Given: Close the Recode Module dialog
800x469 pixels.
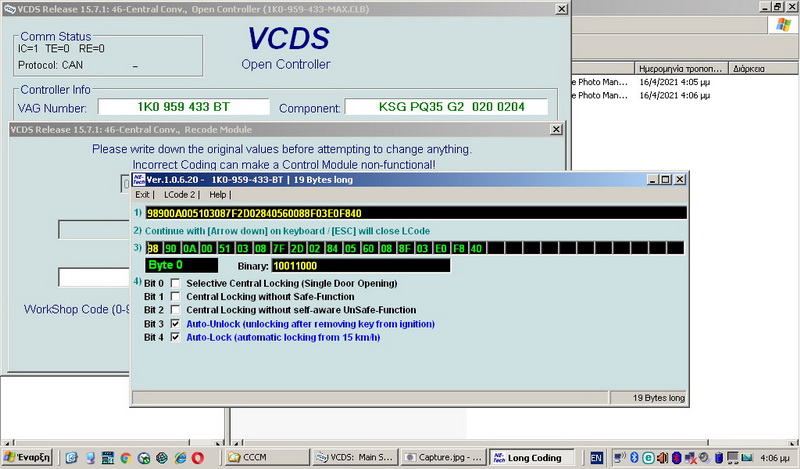Looking at the screenshot, I should (x=556, y=130).
